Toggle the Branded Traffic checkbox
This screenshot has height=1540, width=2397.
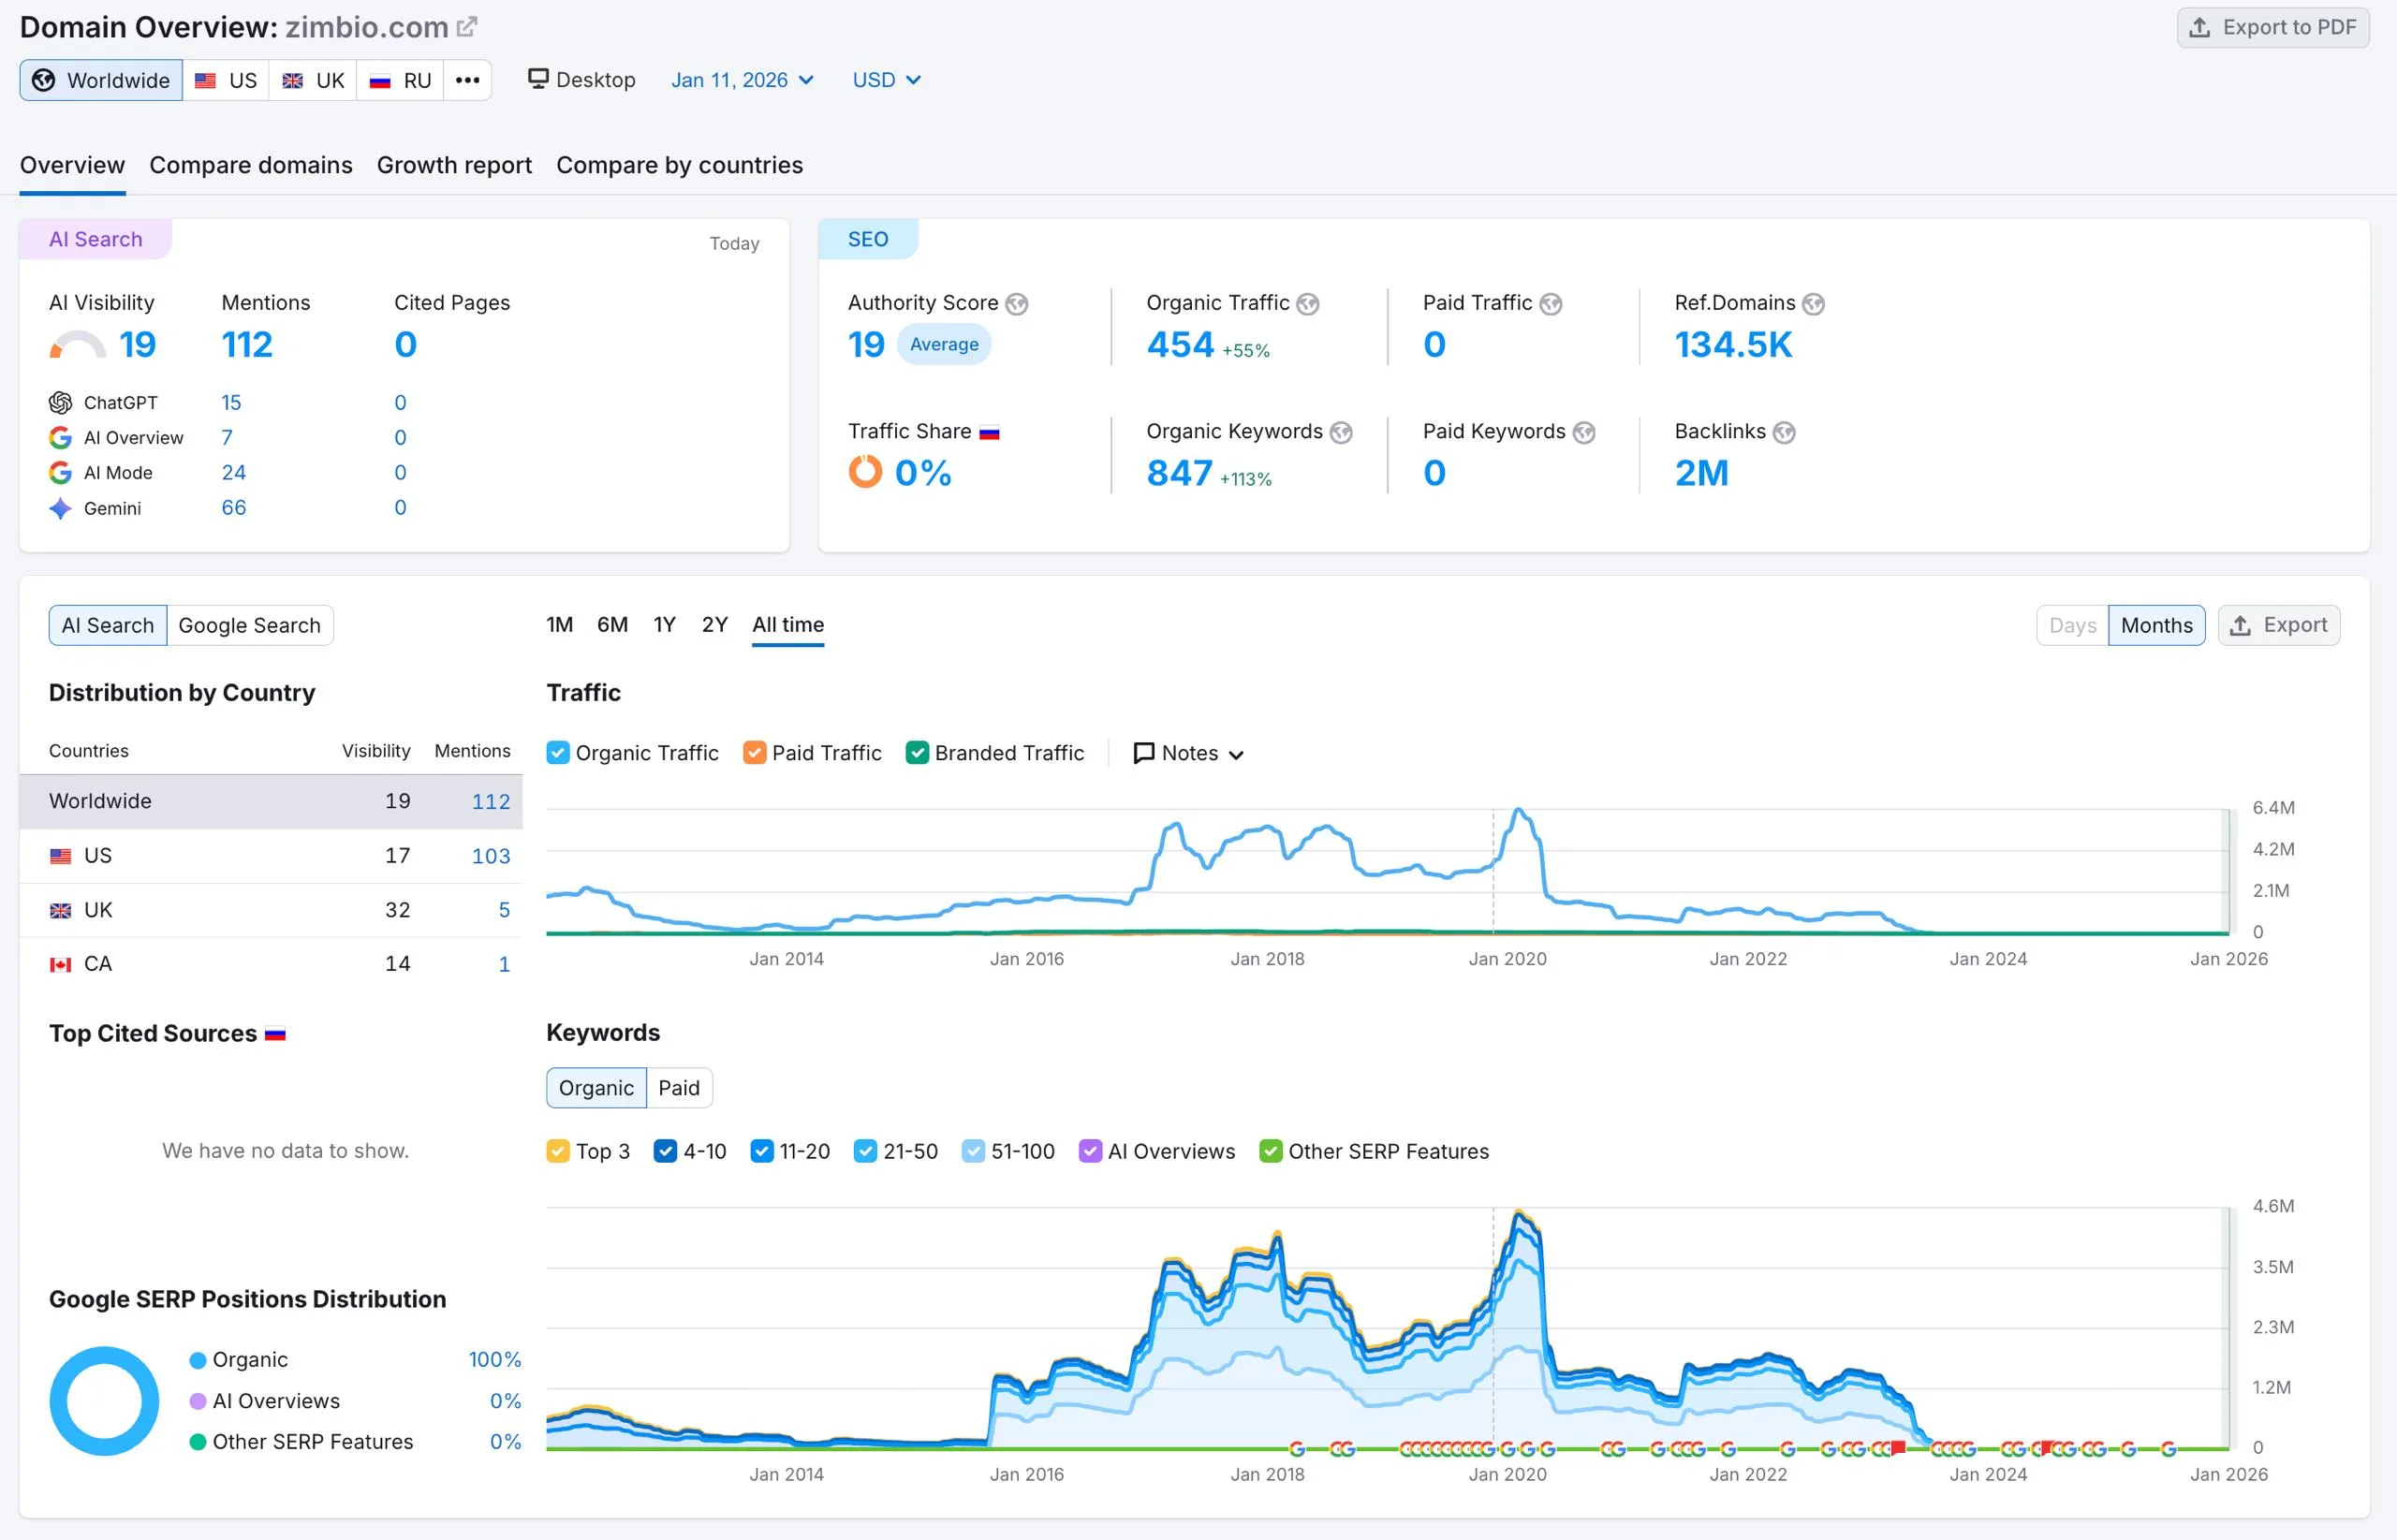pyautogui.click(x=916, y=753)
